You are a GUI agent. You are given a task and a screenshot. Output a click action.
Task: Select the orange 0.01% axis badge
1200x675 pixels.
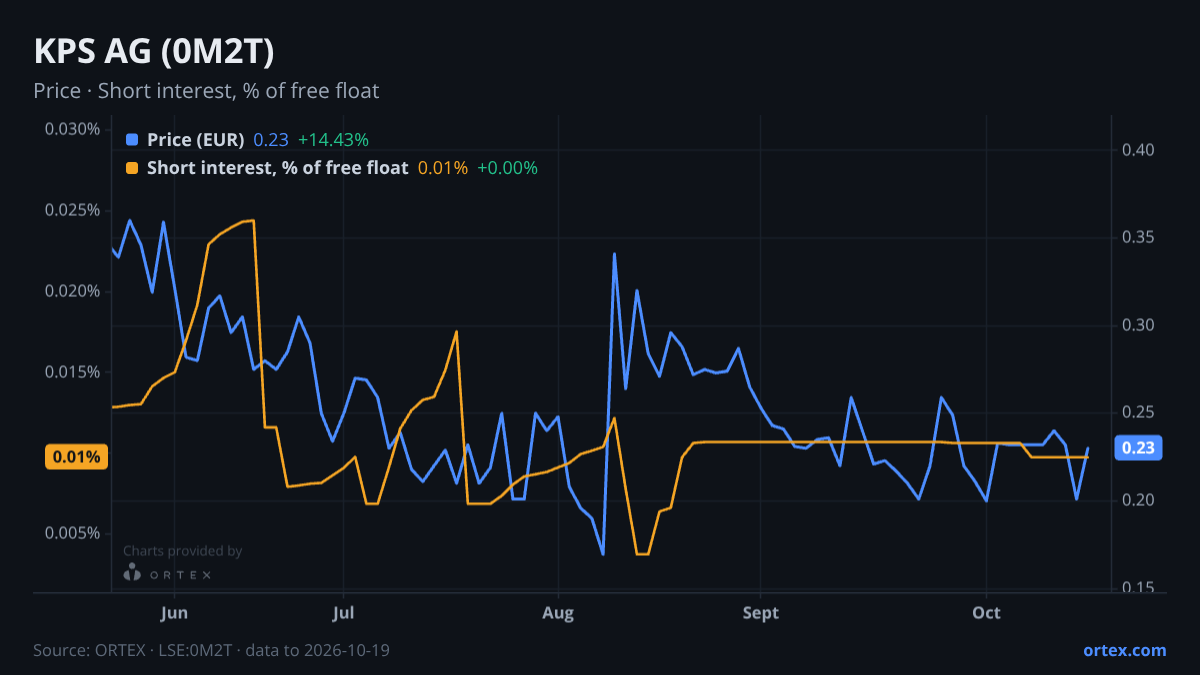click(x=76, y=457)
